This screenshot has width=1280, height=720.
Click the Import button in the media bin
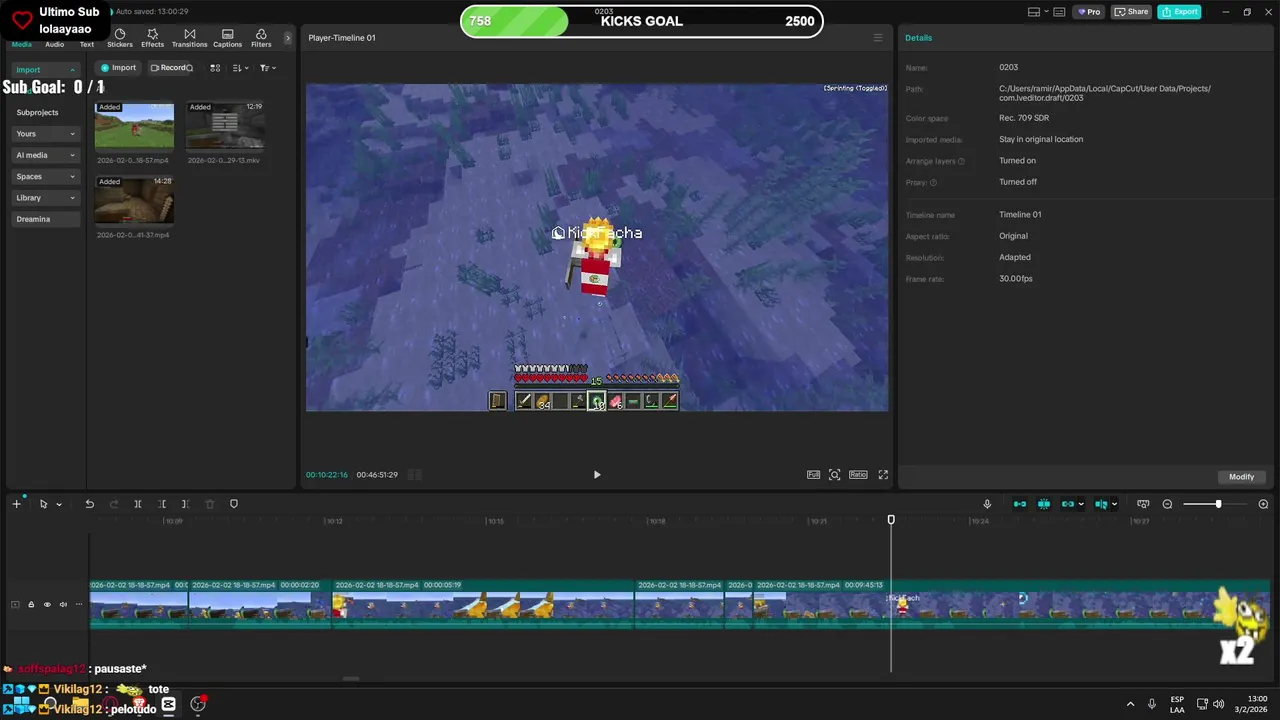click(x=118, y=68)
